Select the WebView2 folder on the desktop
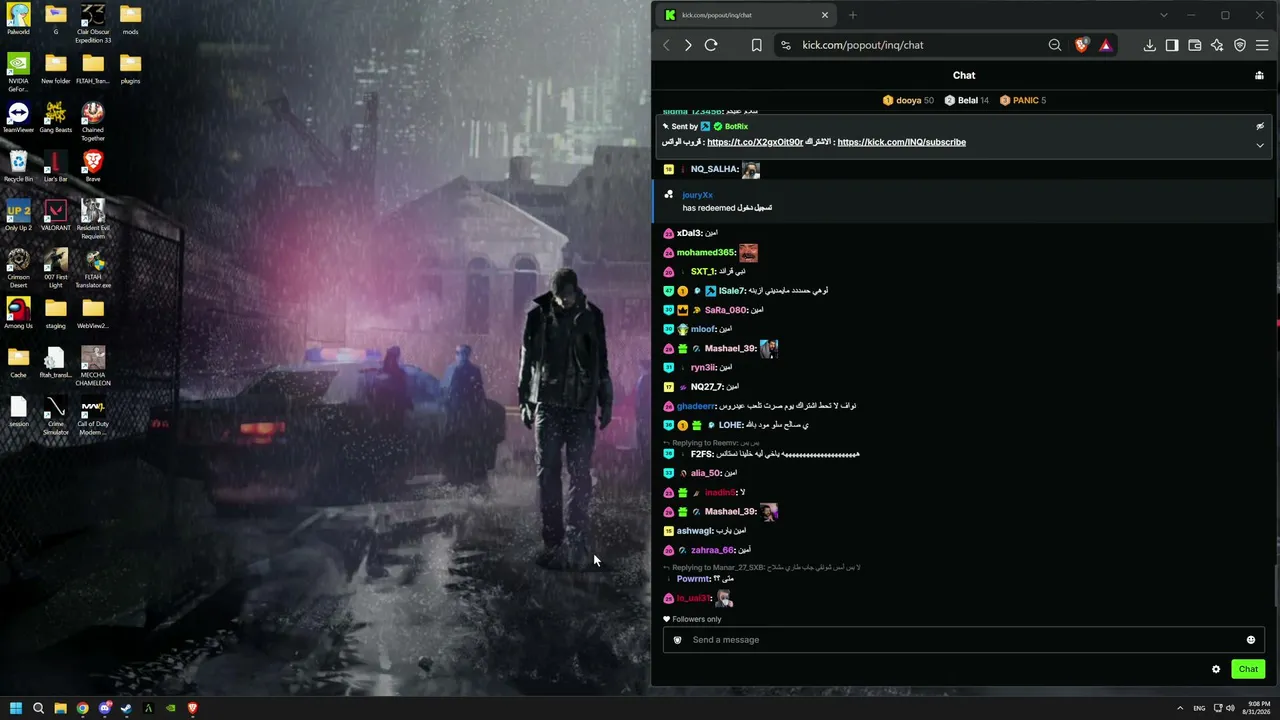 coord(93,313)
